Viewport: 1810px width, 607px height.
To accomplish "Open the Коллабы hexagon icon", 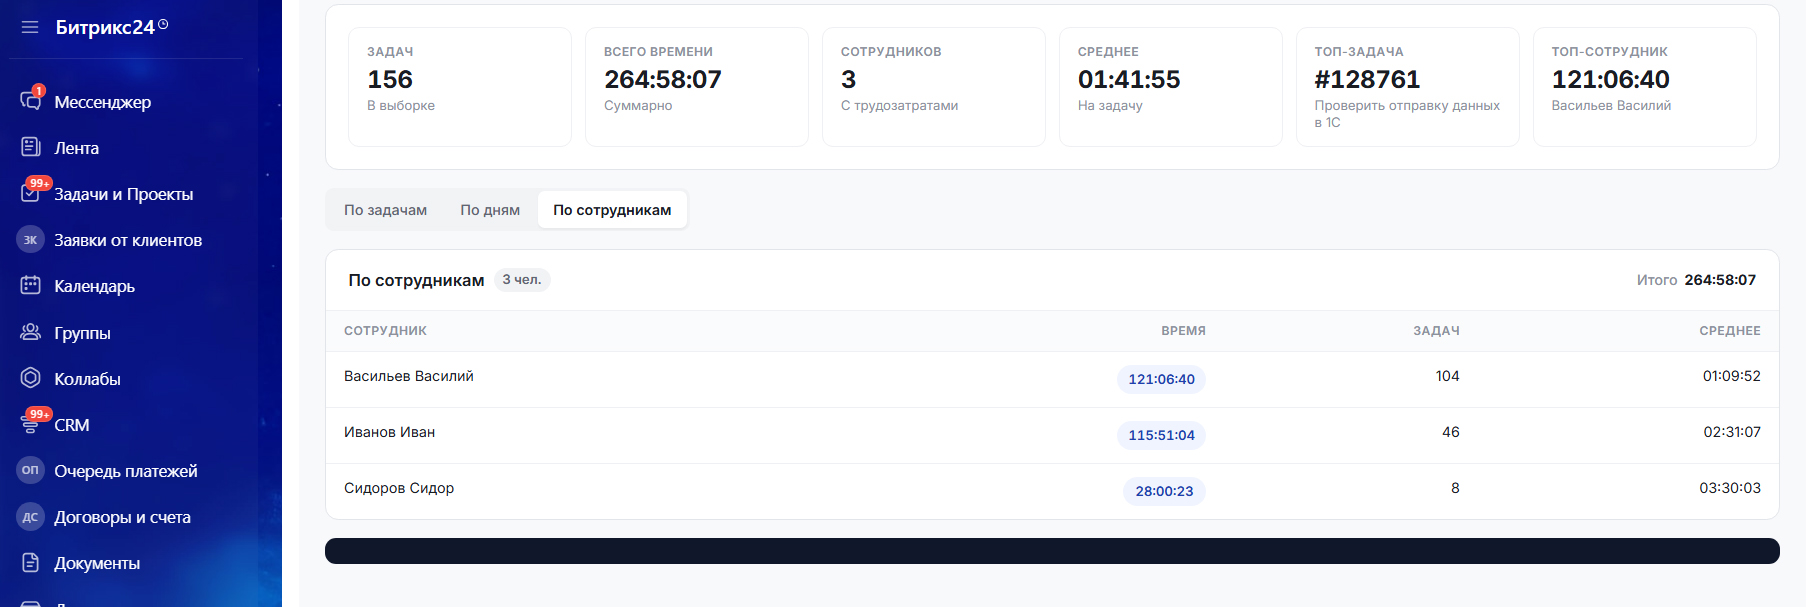I will pyautogui.click(x=31, y=378).
